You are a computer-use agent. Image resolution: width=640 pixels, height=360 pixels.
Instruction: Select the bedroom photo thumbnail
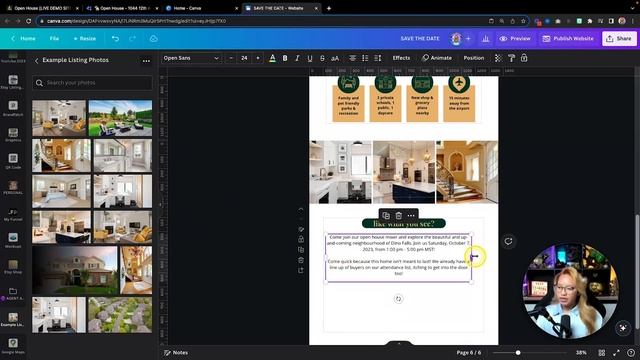click(62, 191)
